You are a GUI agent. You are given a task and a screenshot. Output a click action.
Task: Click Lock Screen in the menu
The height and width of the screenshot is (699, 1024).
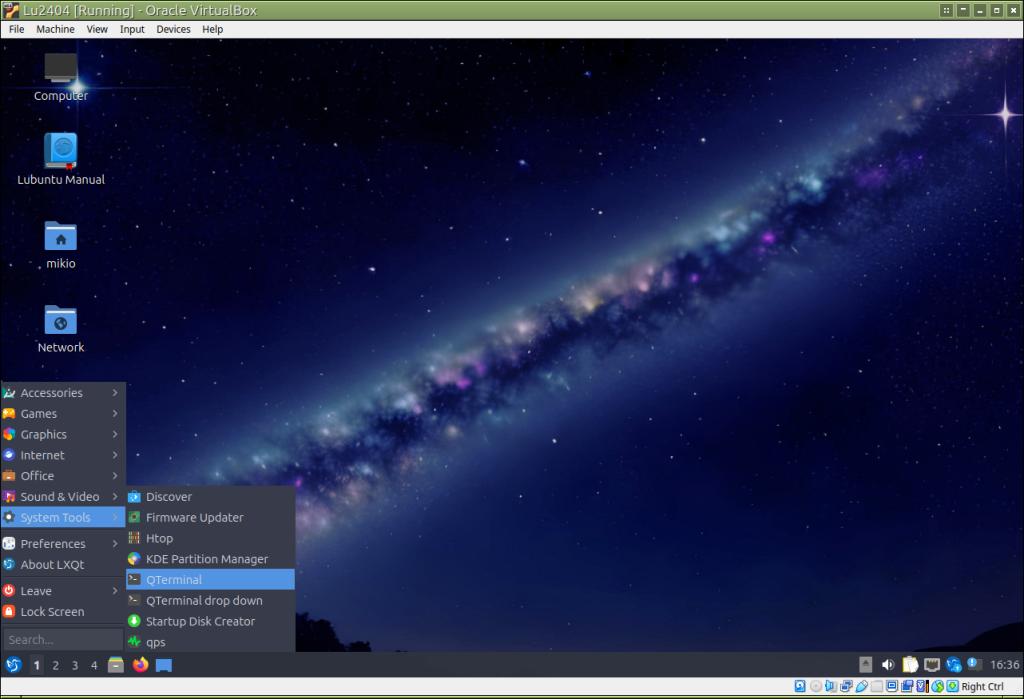[52, 612]
